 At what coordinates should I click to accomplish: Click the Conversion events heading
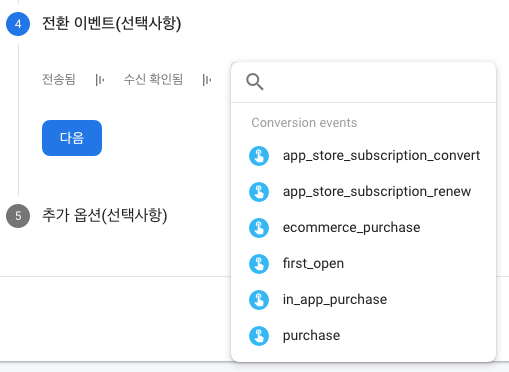[304, 123]
